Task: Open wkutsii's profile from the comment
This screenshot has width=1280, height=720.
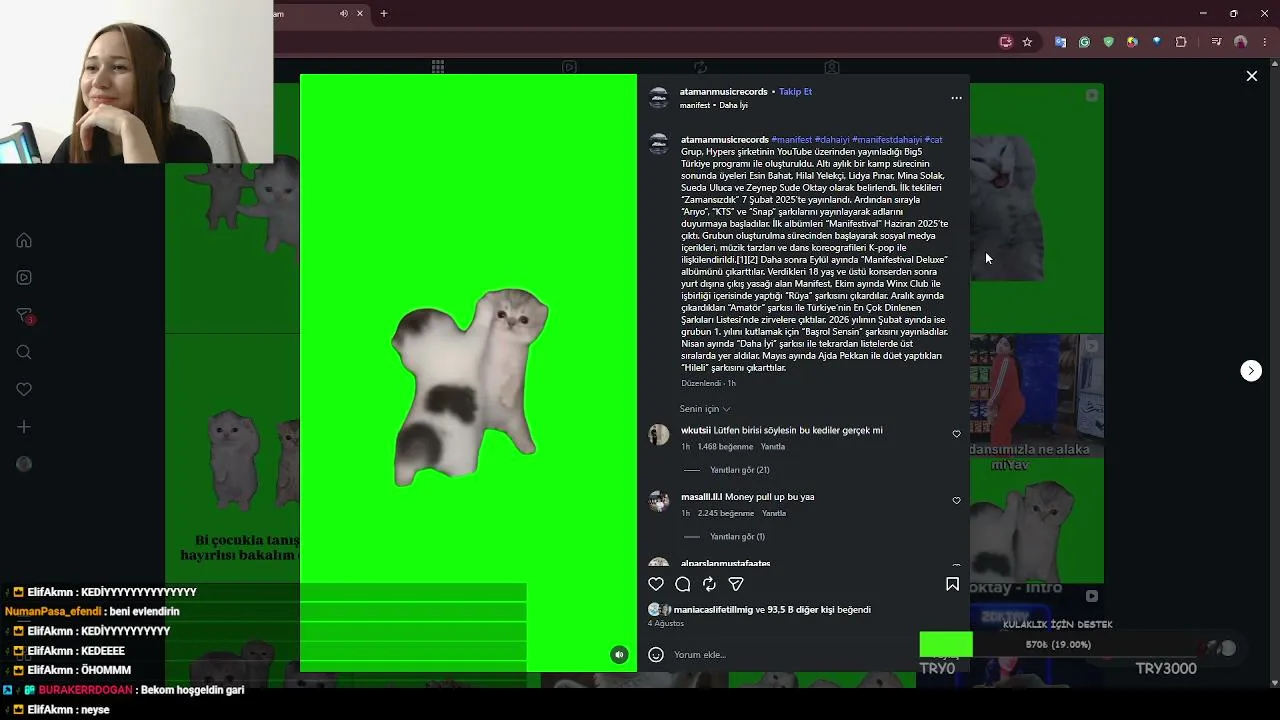Action: (696, 431)
